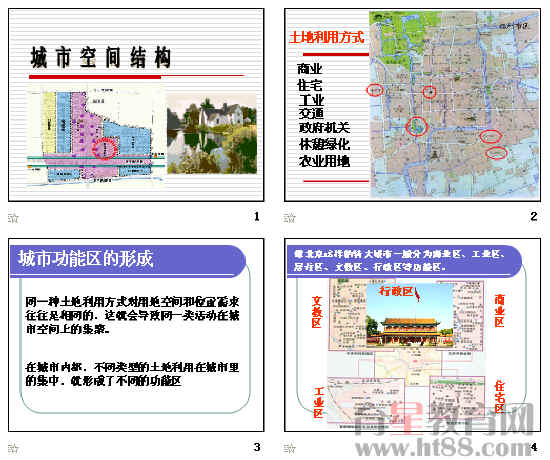
Task: Select the 城市空间结构 title on slide 1
Action: 101,57
